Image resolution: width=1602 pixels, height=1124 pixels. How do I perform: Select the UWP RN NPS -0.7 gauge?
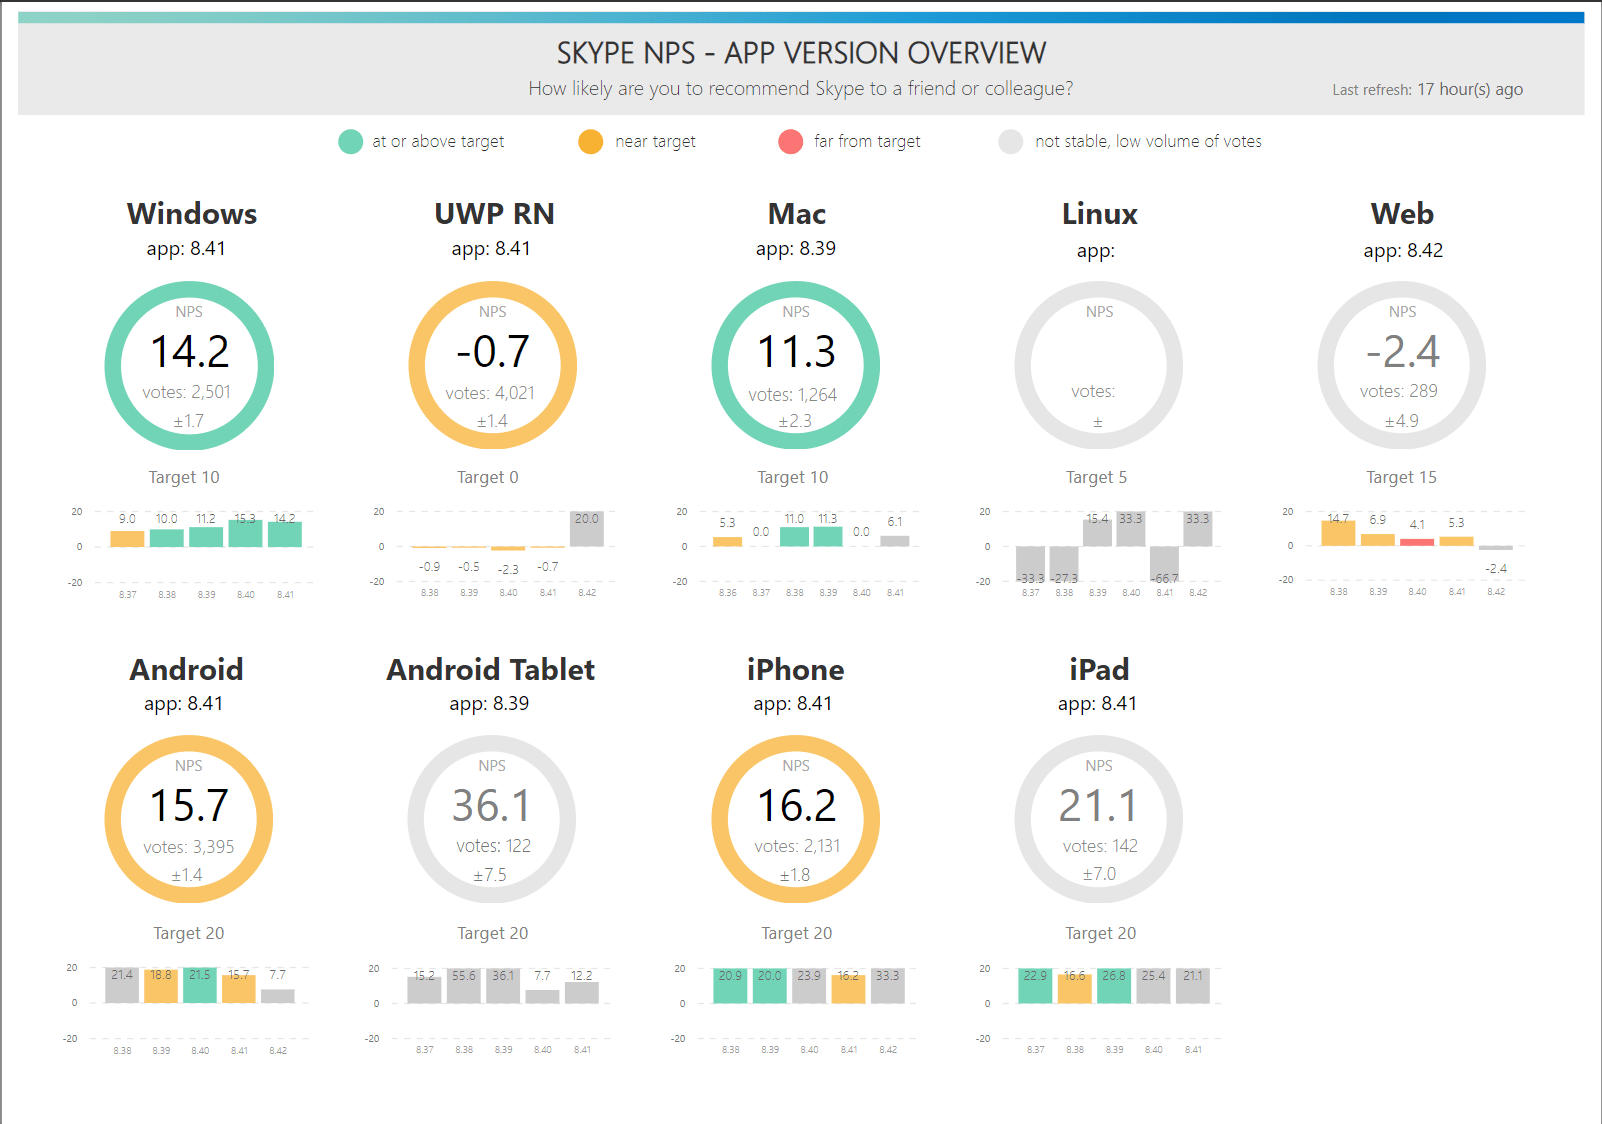tap(493, 366)
